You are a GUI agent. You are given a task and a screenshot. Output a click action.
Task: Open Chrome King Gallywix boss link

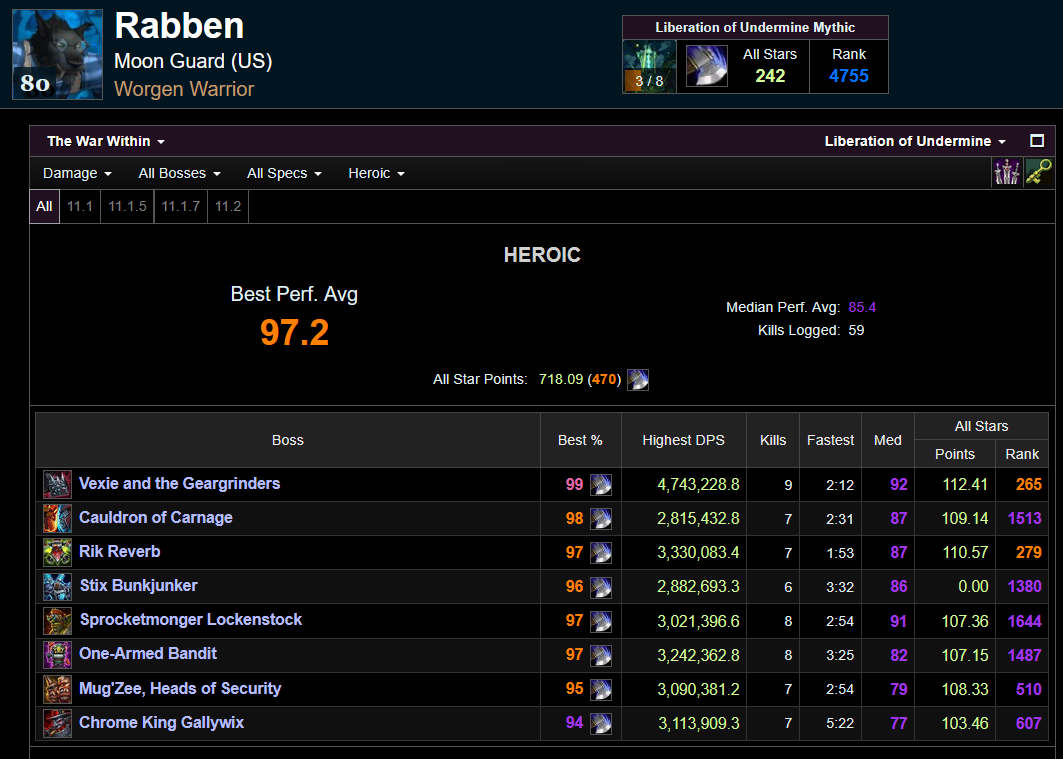[162, 722]
